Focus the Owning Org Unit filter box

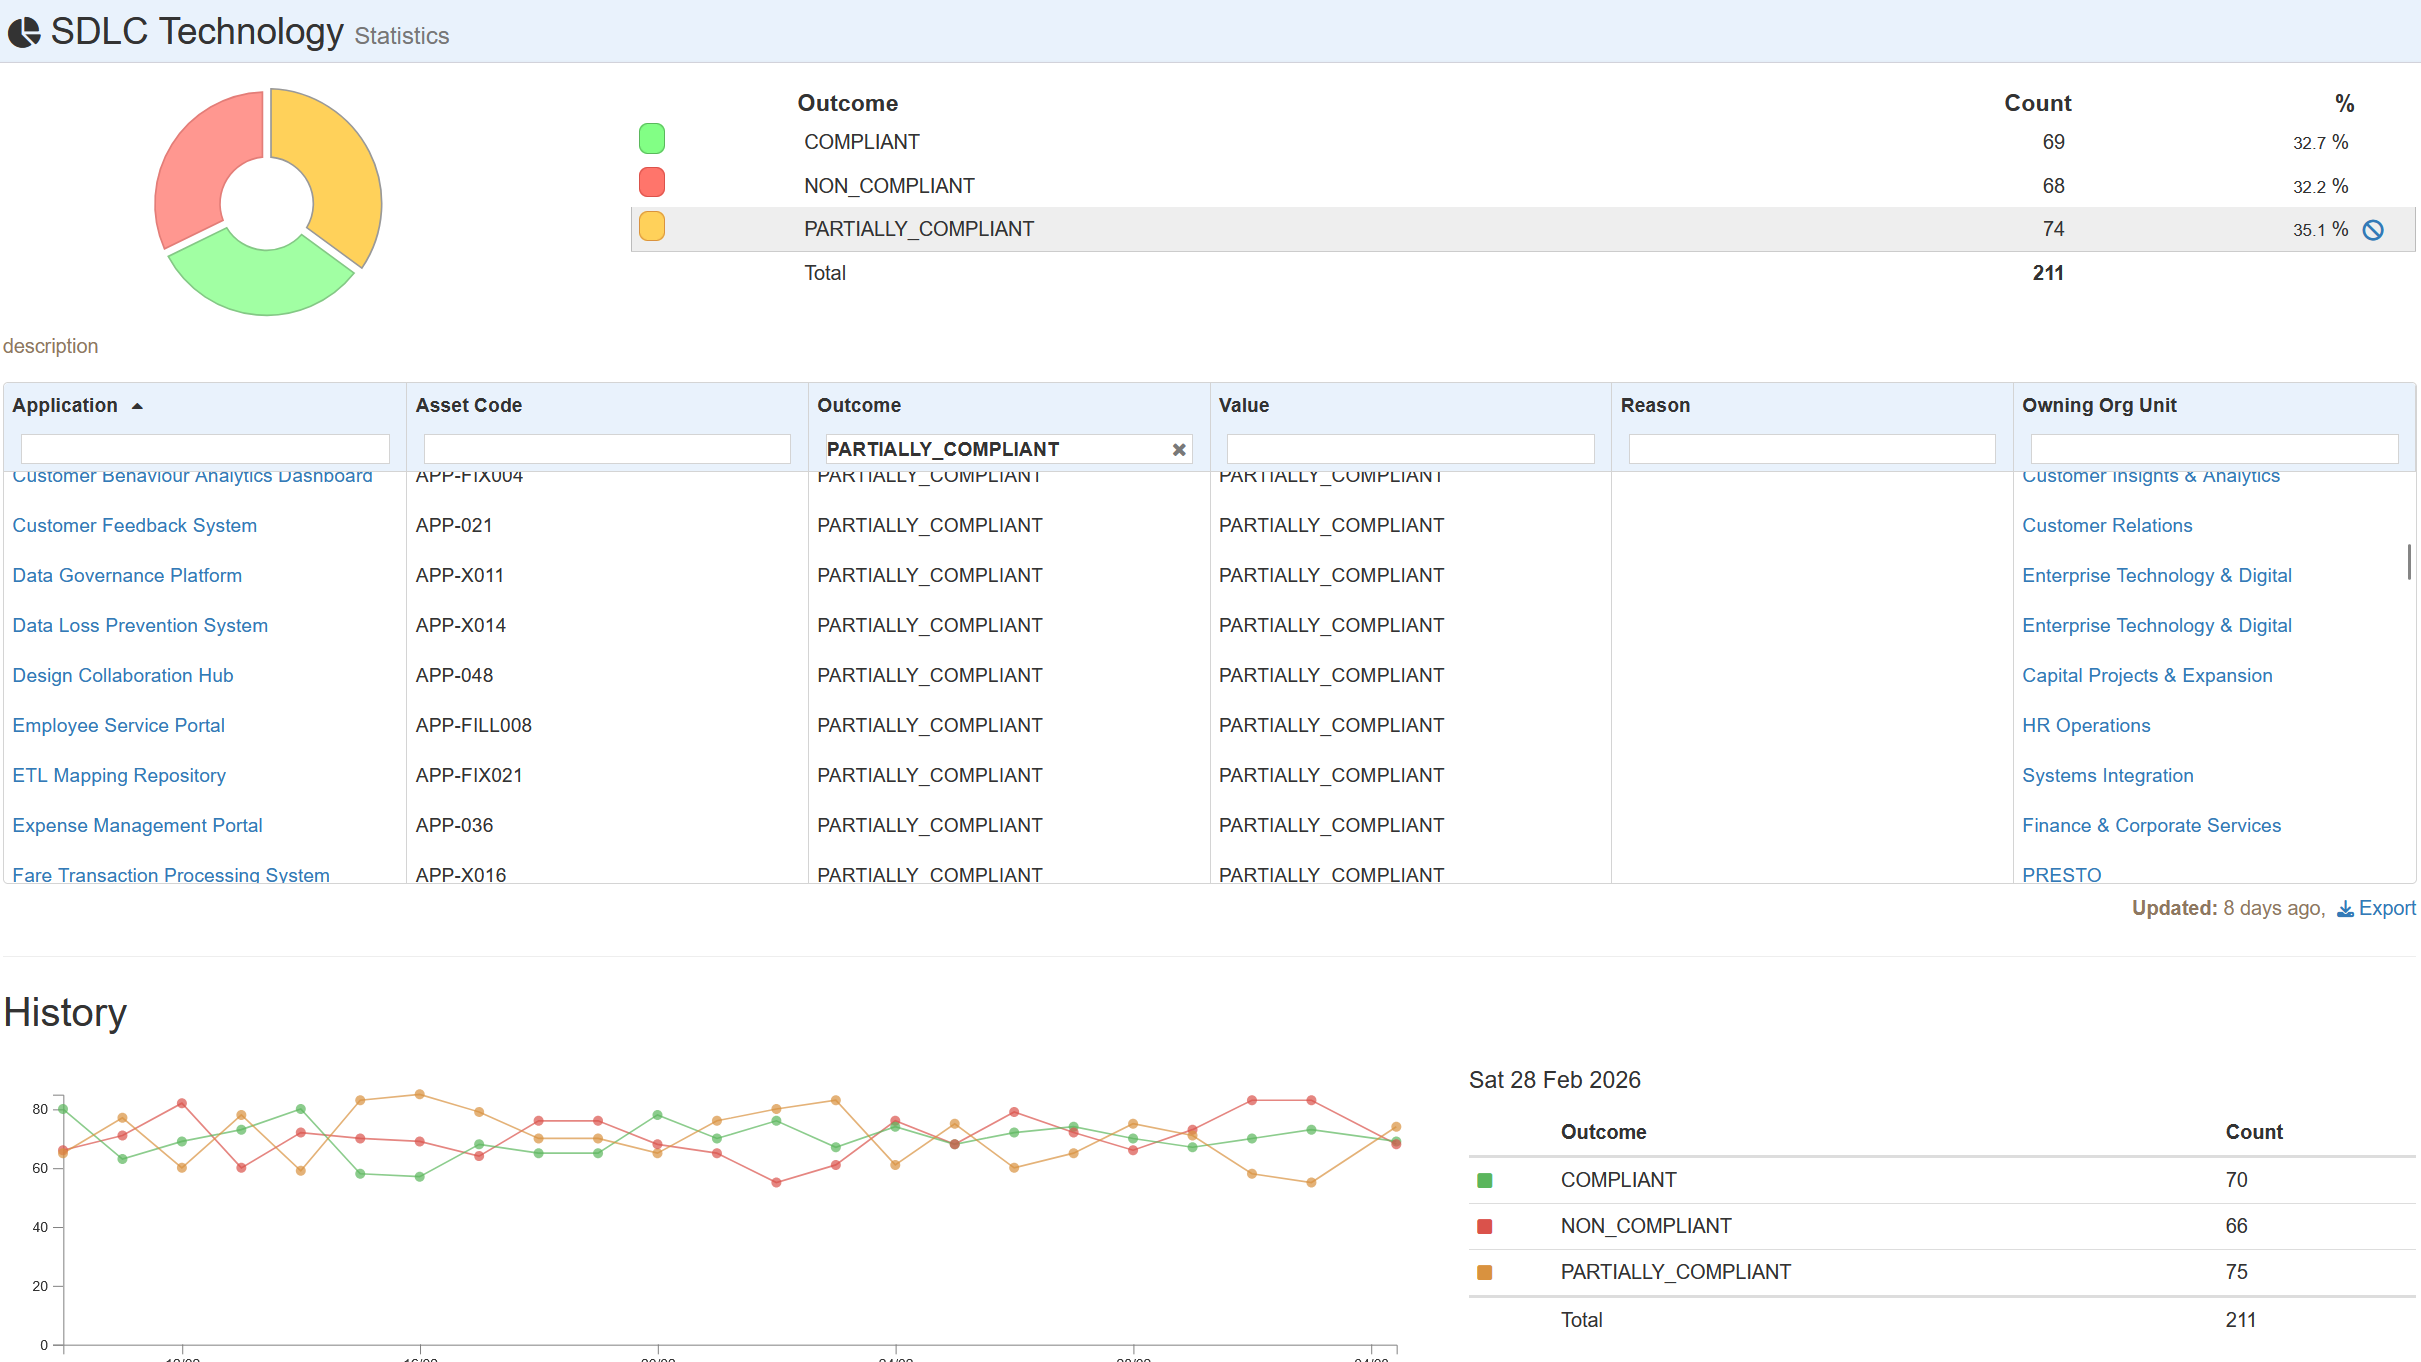2213,449
